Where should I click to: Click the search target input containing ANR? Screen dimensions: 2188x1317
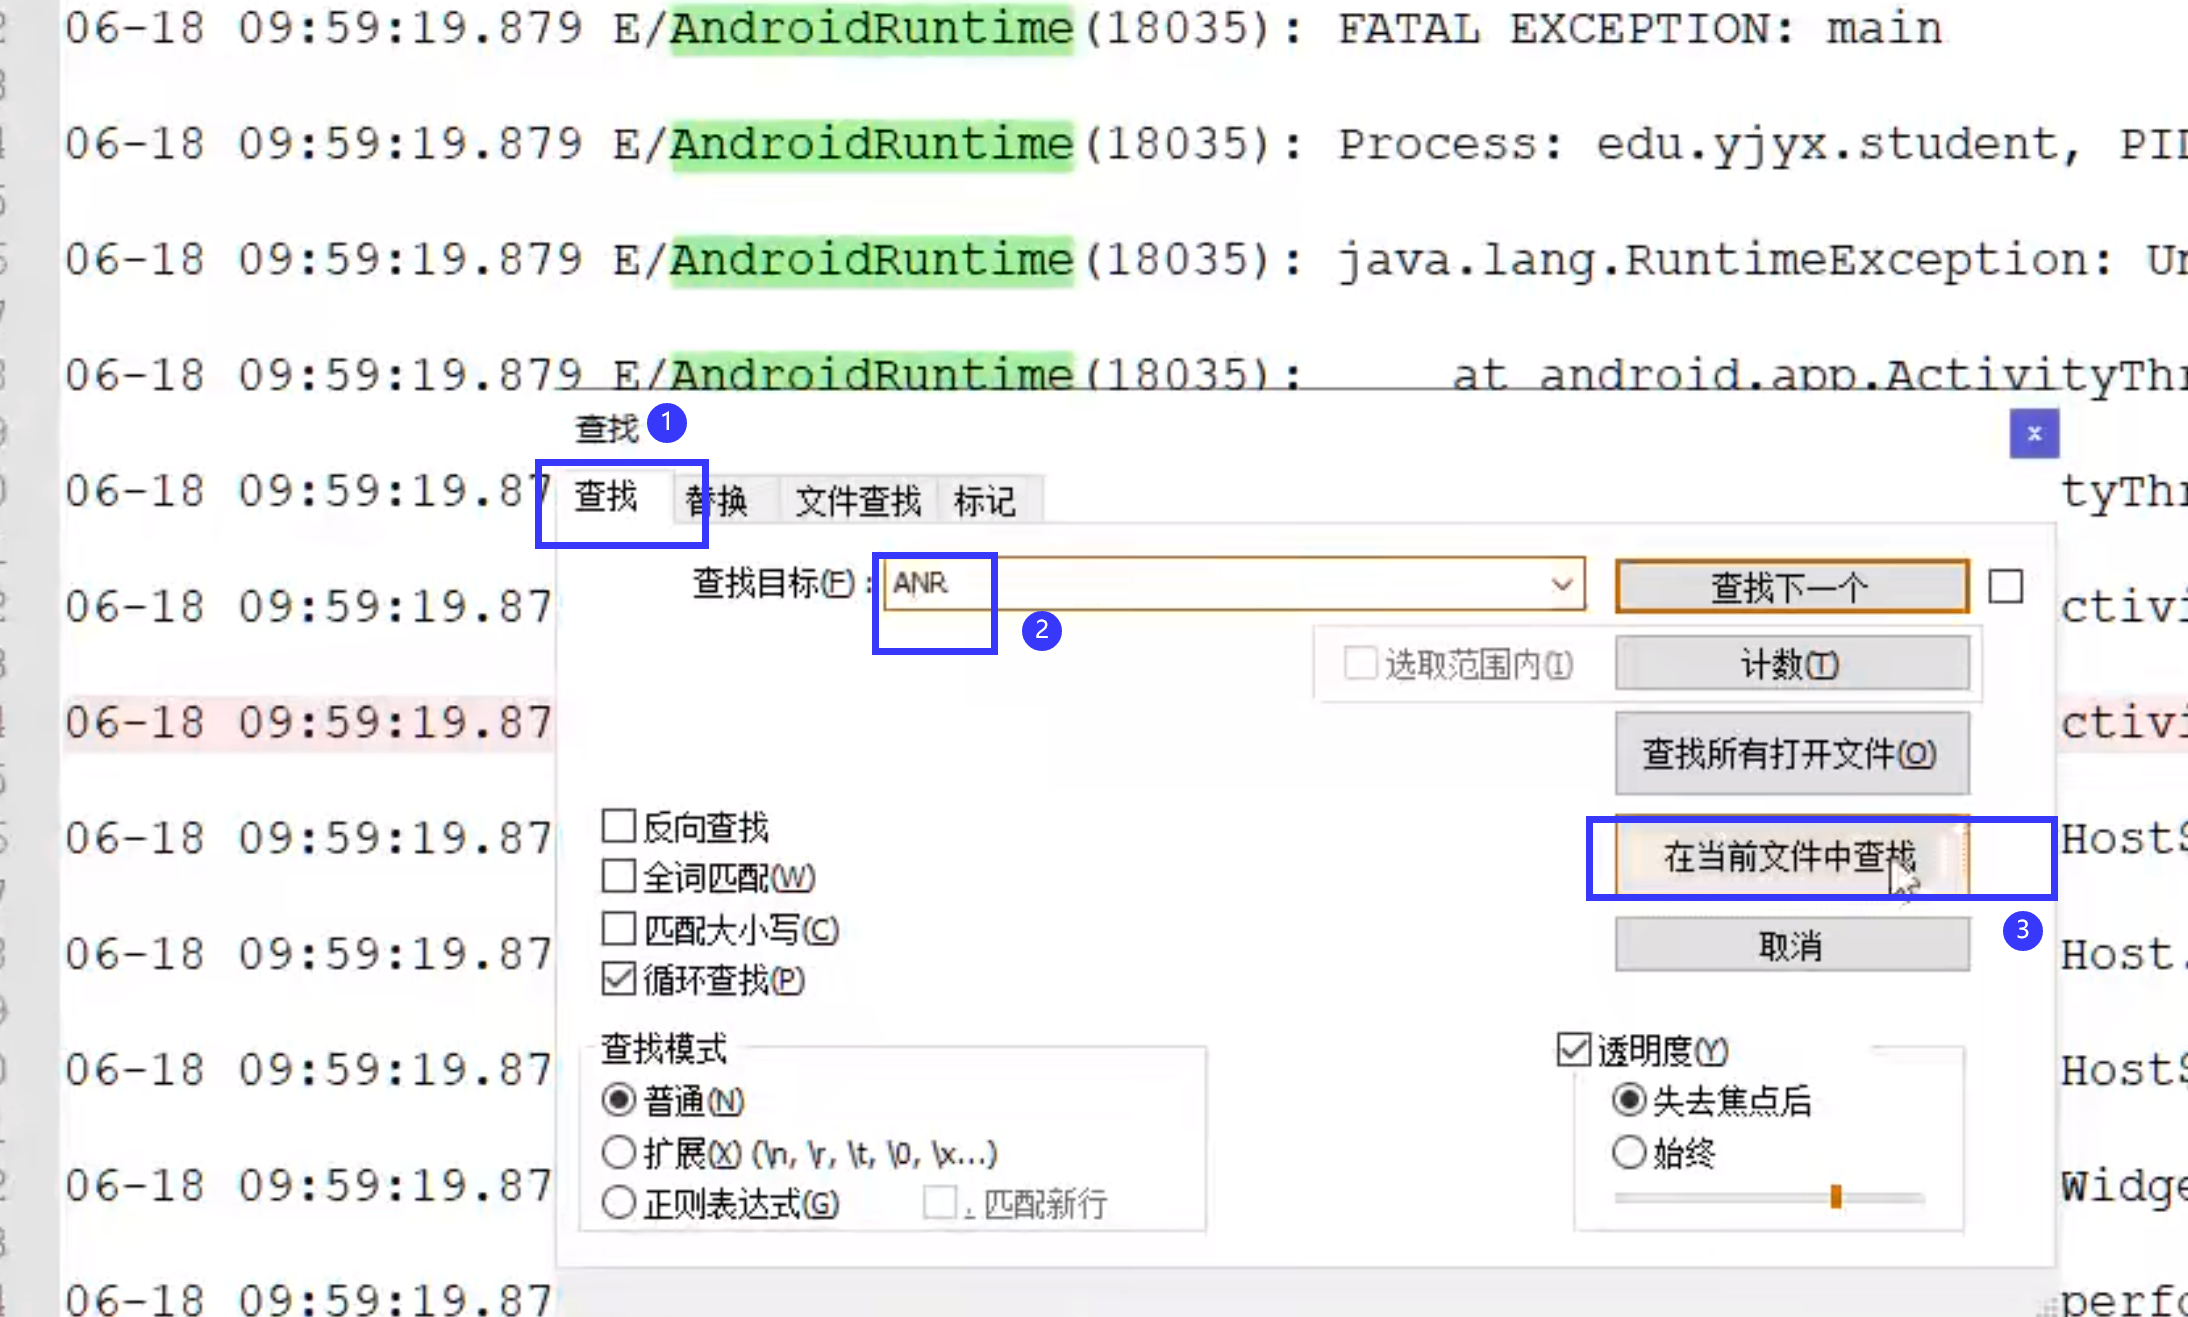coord(1200,584)
